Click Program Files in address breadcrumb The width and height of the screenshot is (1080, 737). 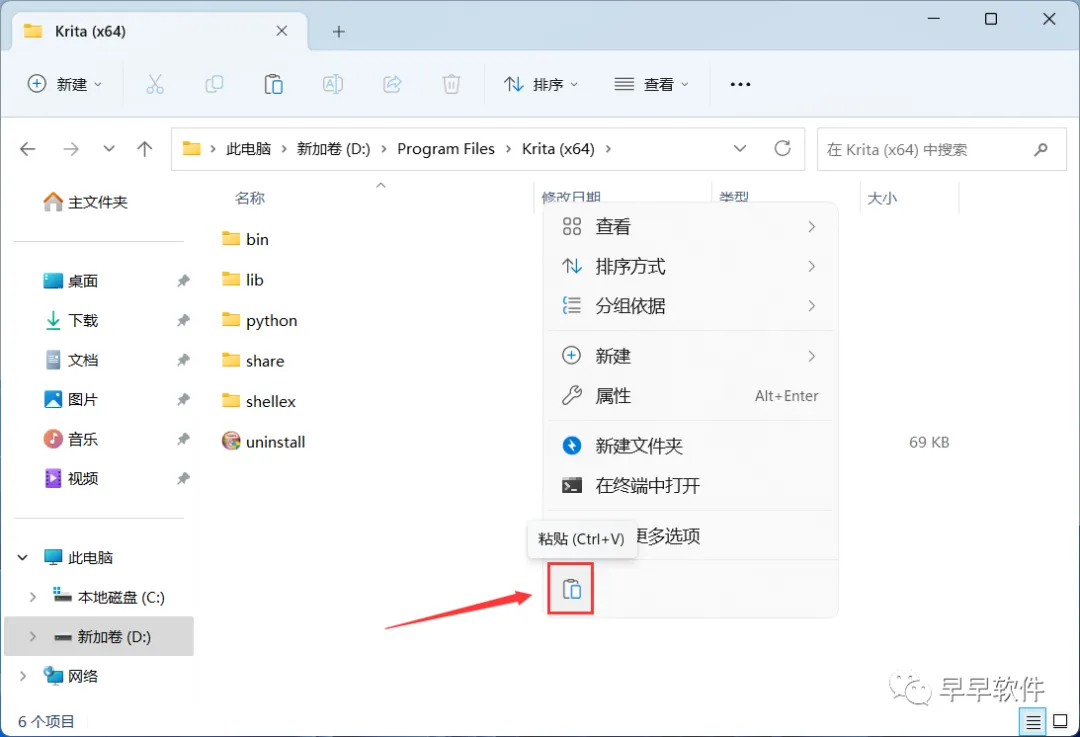point(446,149)
